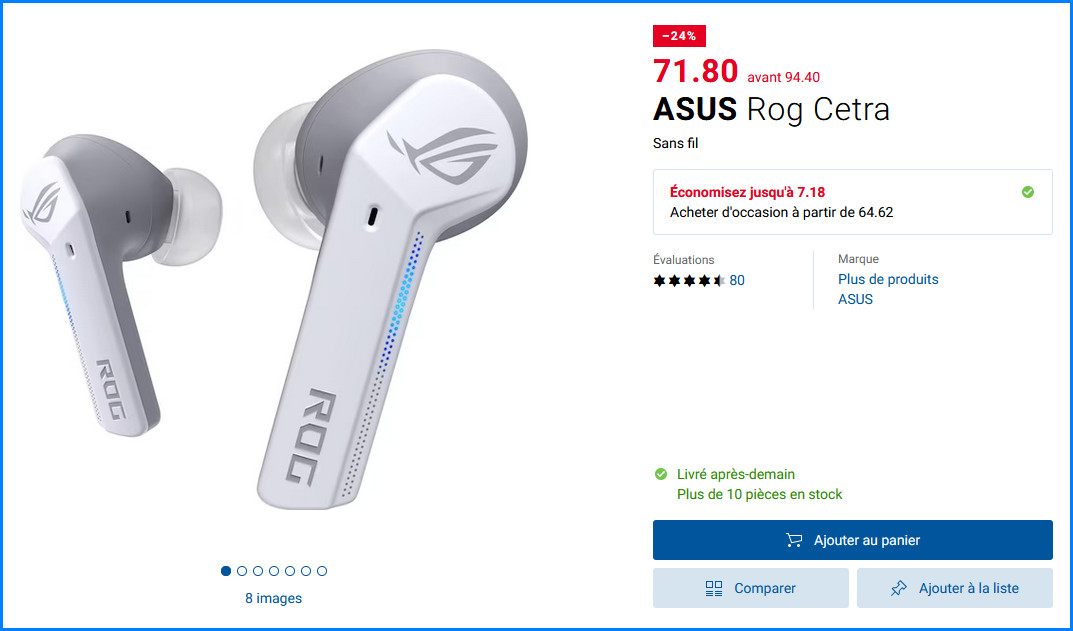Select the second image carousel dot

pos(242,571)
